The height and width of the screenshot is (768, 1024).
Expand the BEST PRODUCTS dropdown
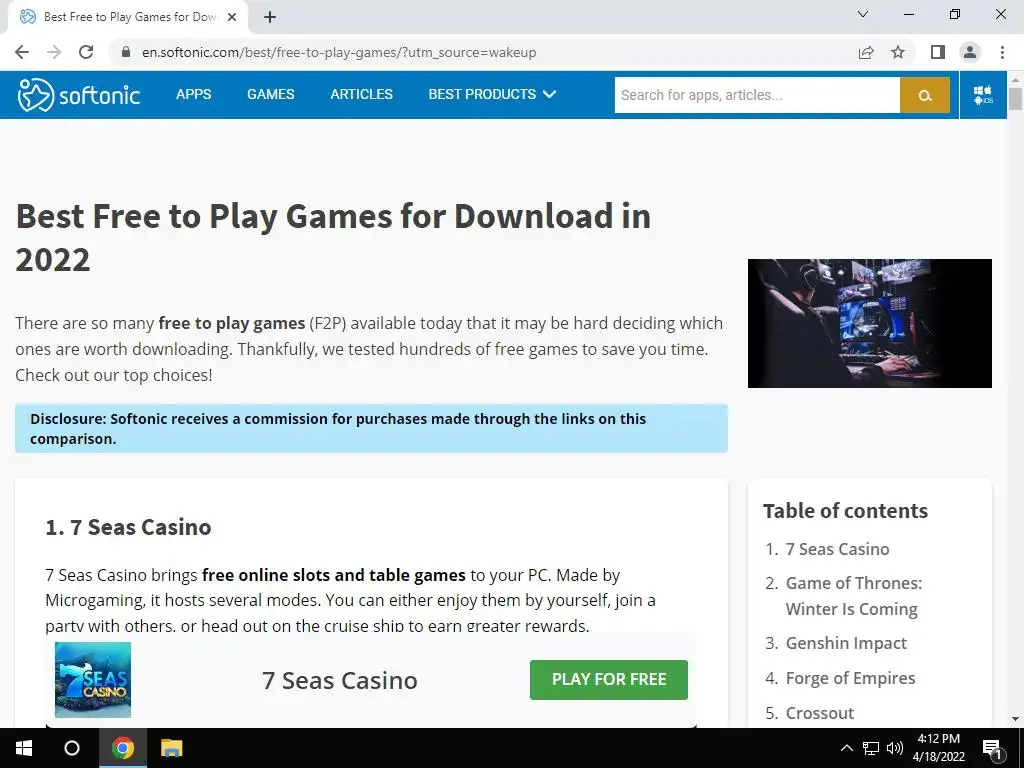click(x=492, y=94)
